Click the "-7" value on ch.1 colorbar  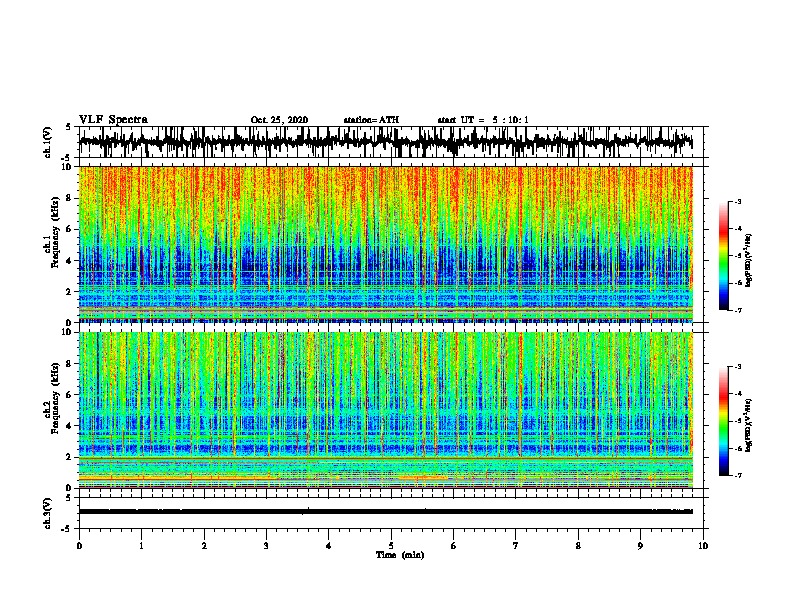tap(737, 310)
